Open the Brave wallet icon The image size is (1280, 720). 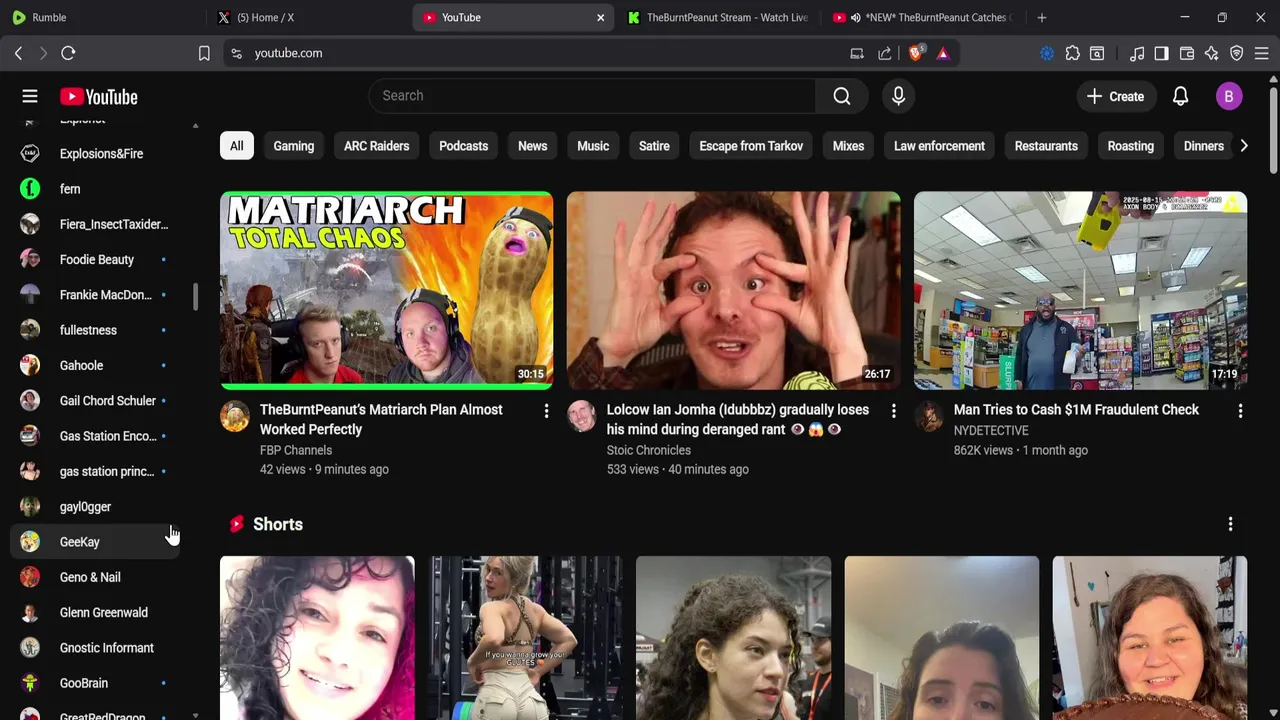pos(1187,53)
